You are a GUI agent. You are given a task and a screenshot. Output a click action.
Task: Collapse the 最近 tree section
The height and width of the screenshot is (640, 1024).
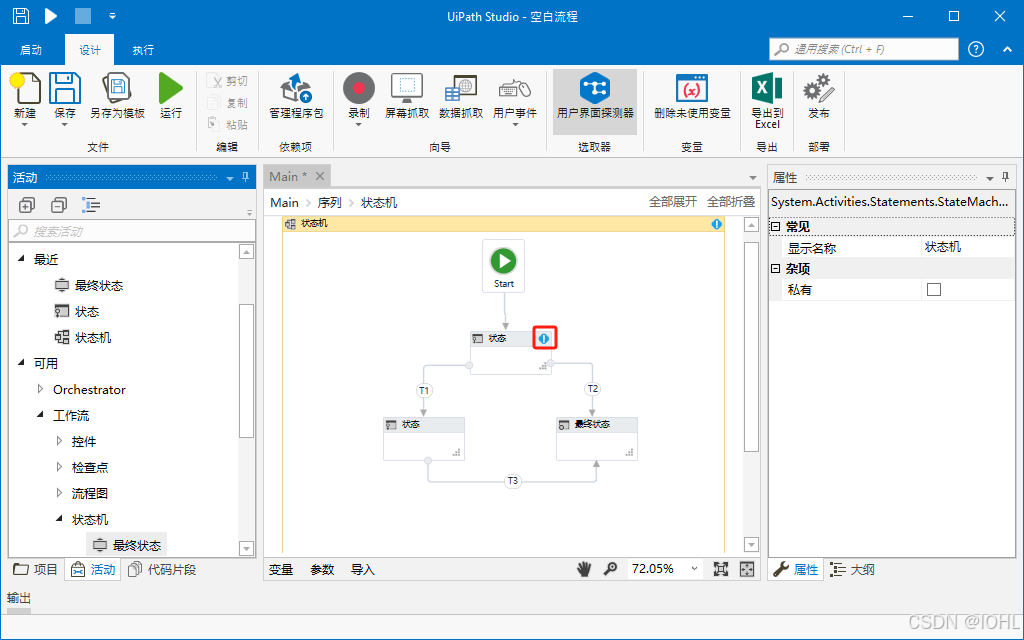click(21, 259)
